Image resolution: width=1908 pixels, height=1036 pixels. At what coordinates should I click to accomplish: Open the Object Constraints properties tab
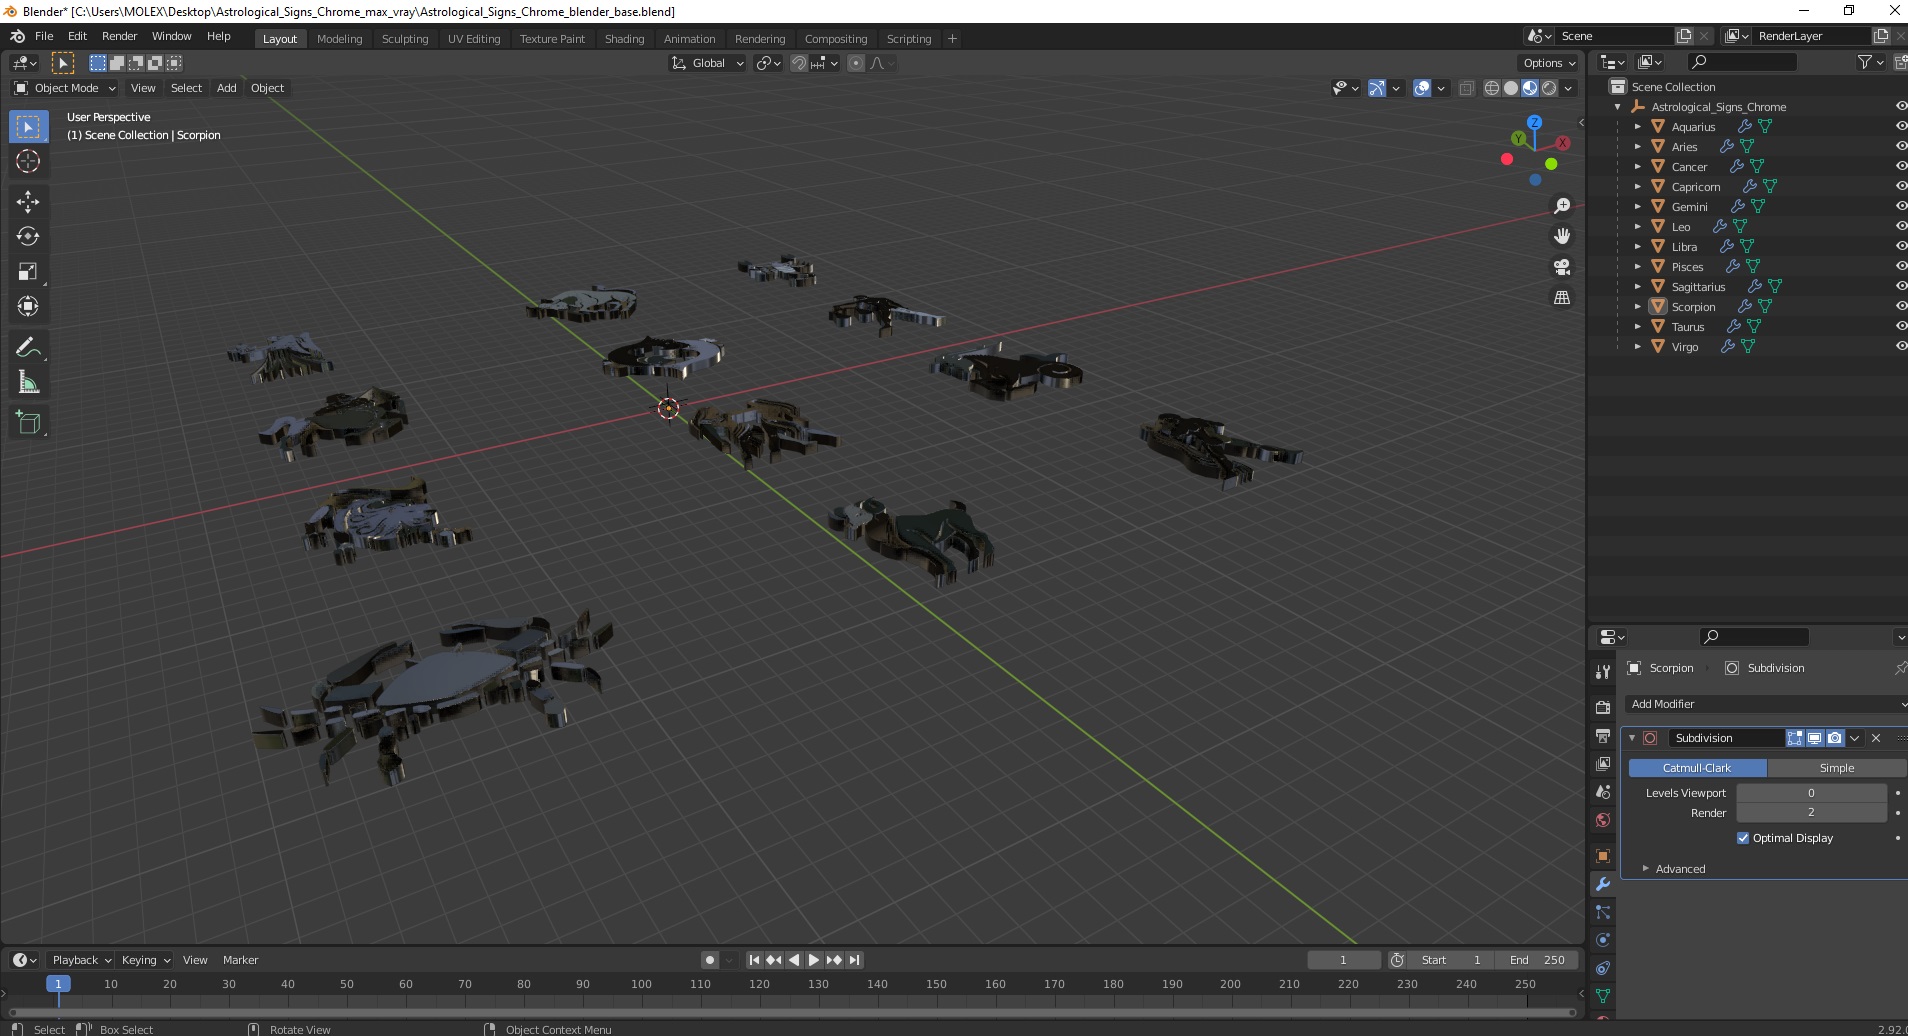pyautogui.click(x=1603, y=968)
